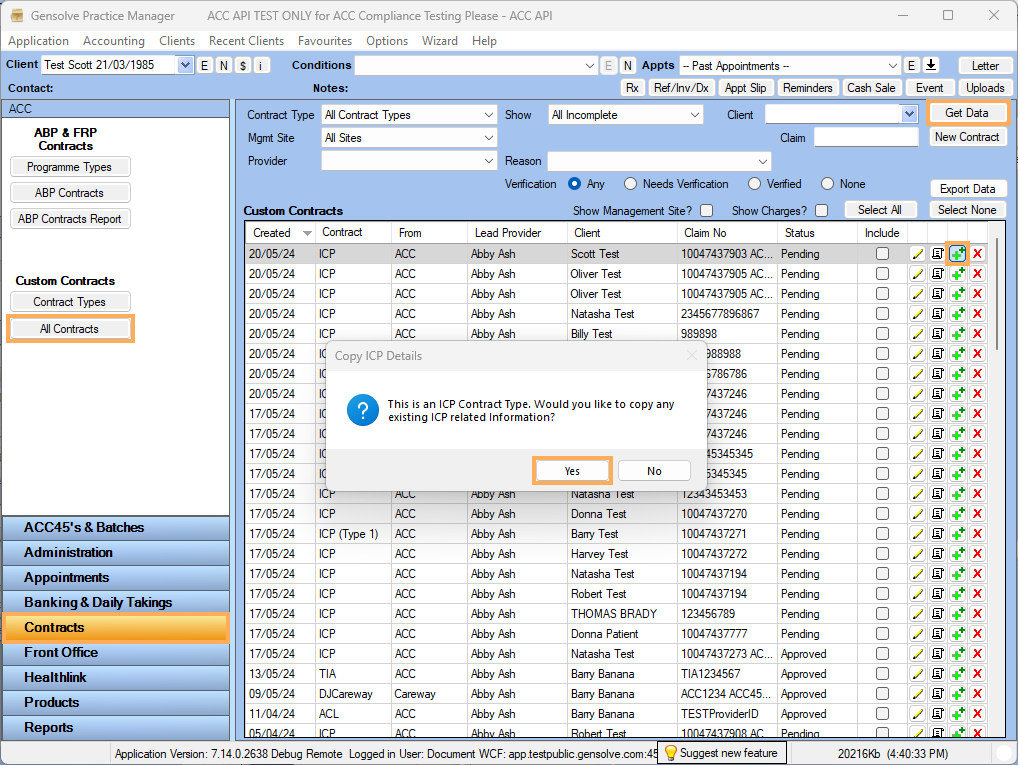Viewport: 1020px width, 766px height.
Task: Click No in Copy ICP Details dialog
Action: (x=654, y=471)
